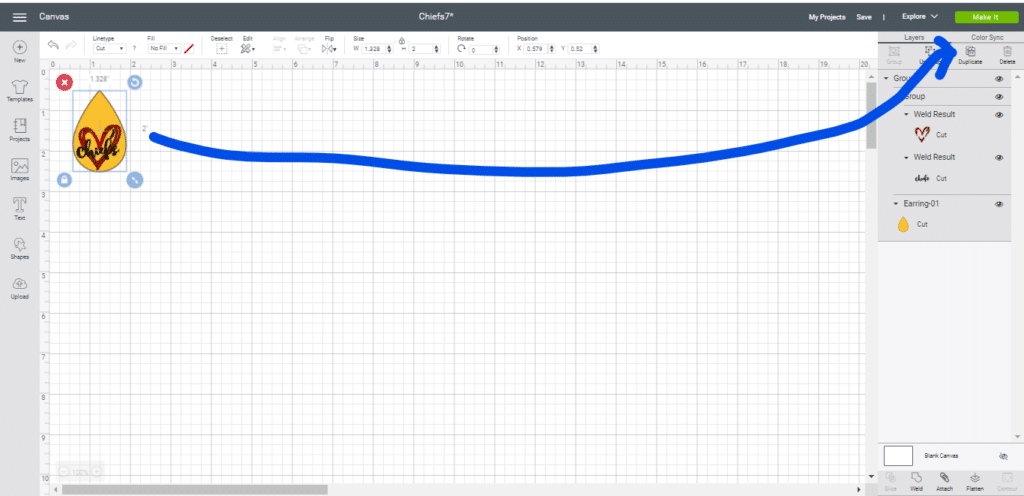The image size is (1024, 496).
Task: Toggle visibility of first Weld Result layer
Action: click(999, 115)
